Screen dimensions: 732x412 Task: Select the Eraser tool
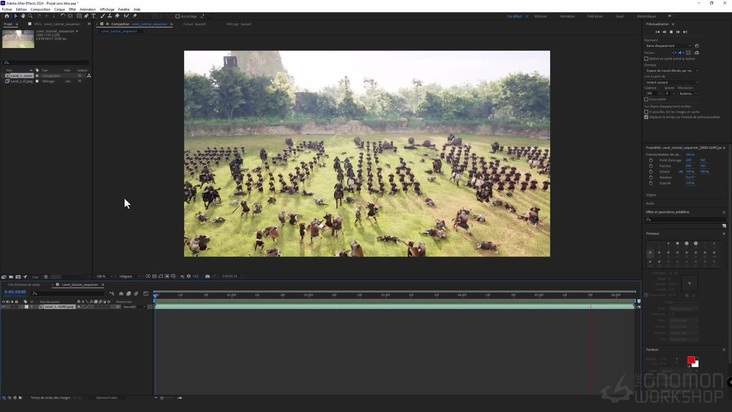pyautogui.click(x=117, y=16)
